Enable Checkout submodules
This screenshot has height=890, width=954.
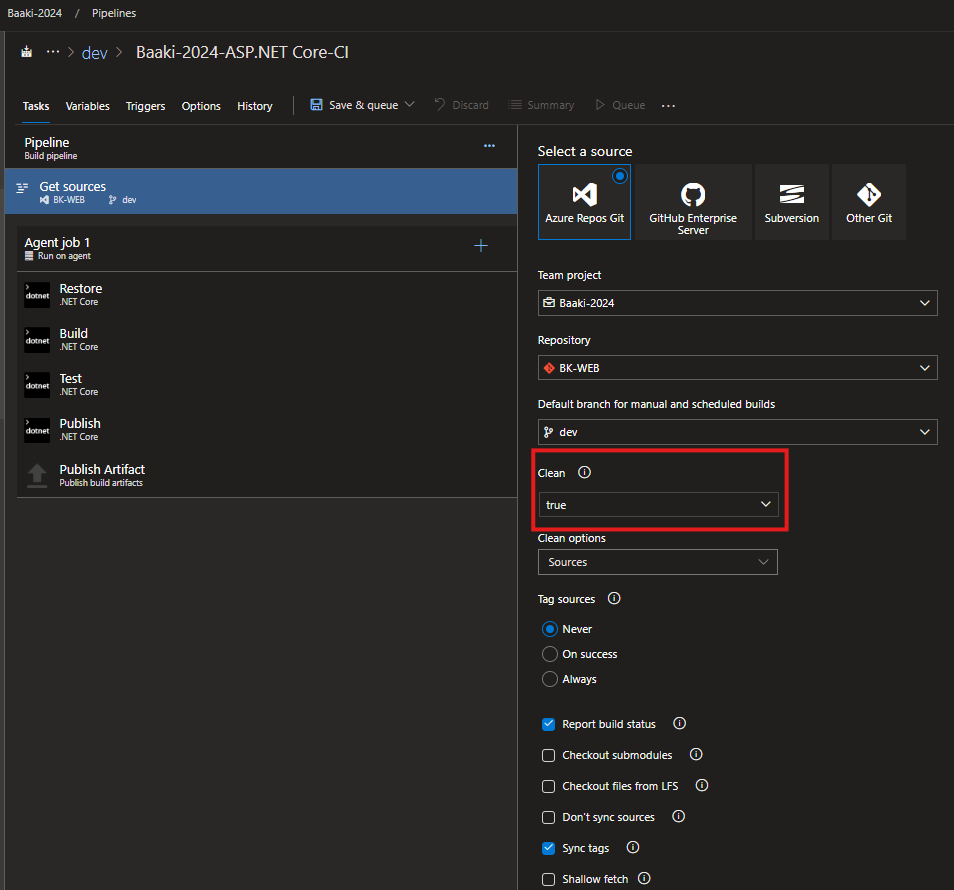(x=548, y=755)
